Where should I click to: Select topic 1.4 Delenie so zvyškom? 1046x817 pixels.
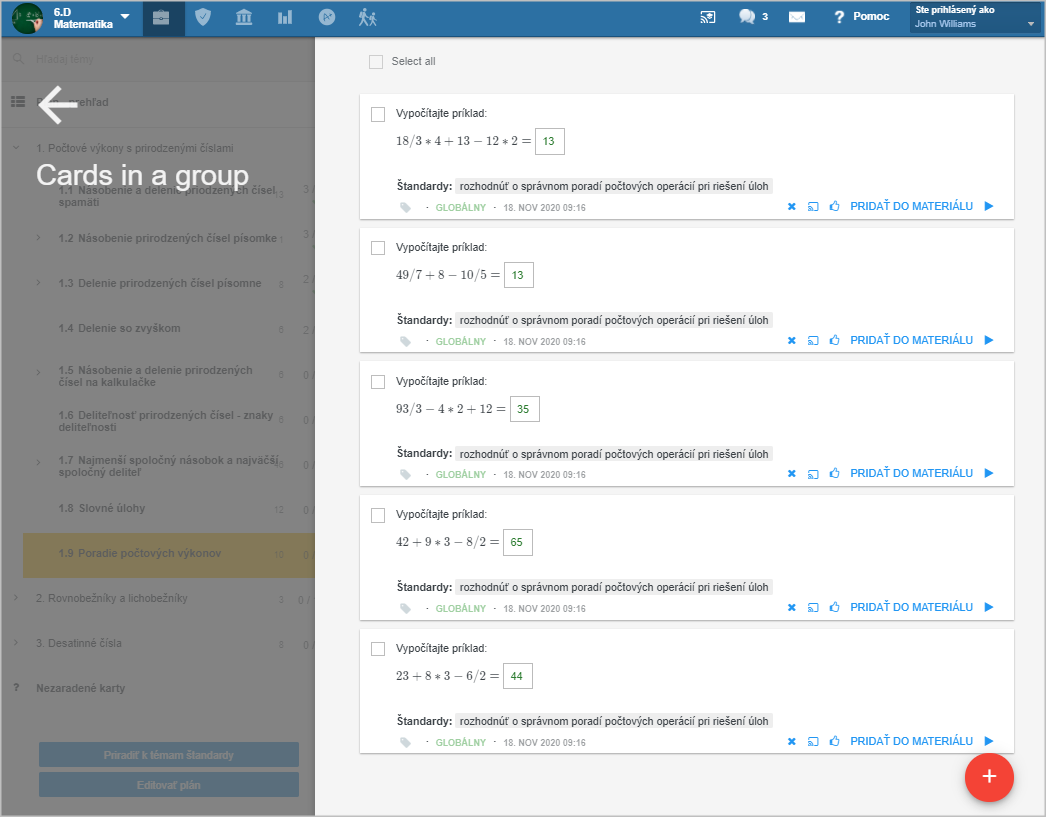(x=119, y=328)
